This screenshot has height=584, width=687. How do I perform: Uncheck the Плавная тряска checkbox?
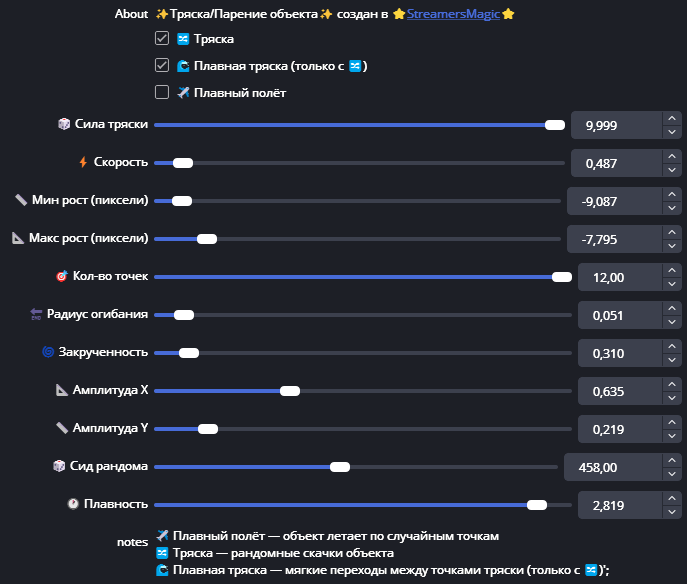[x=162, y=66]
